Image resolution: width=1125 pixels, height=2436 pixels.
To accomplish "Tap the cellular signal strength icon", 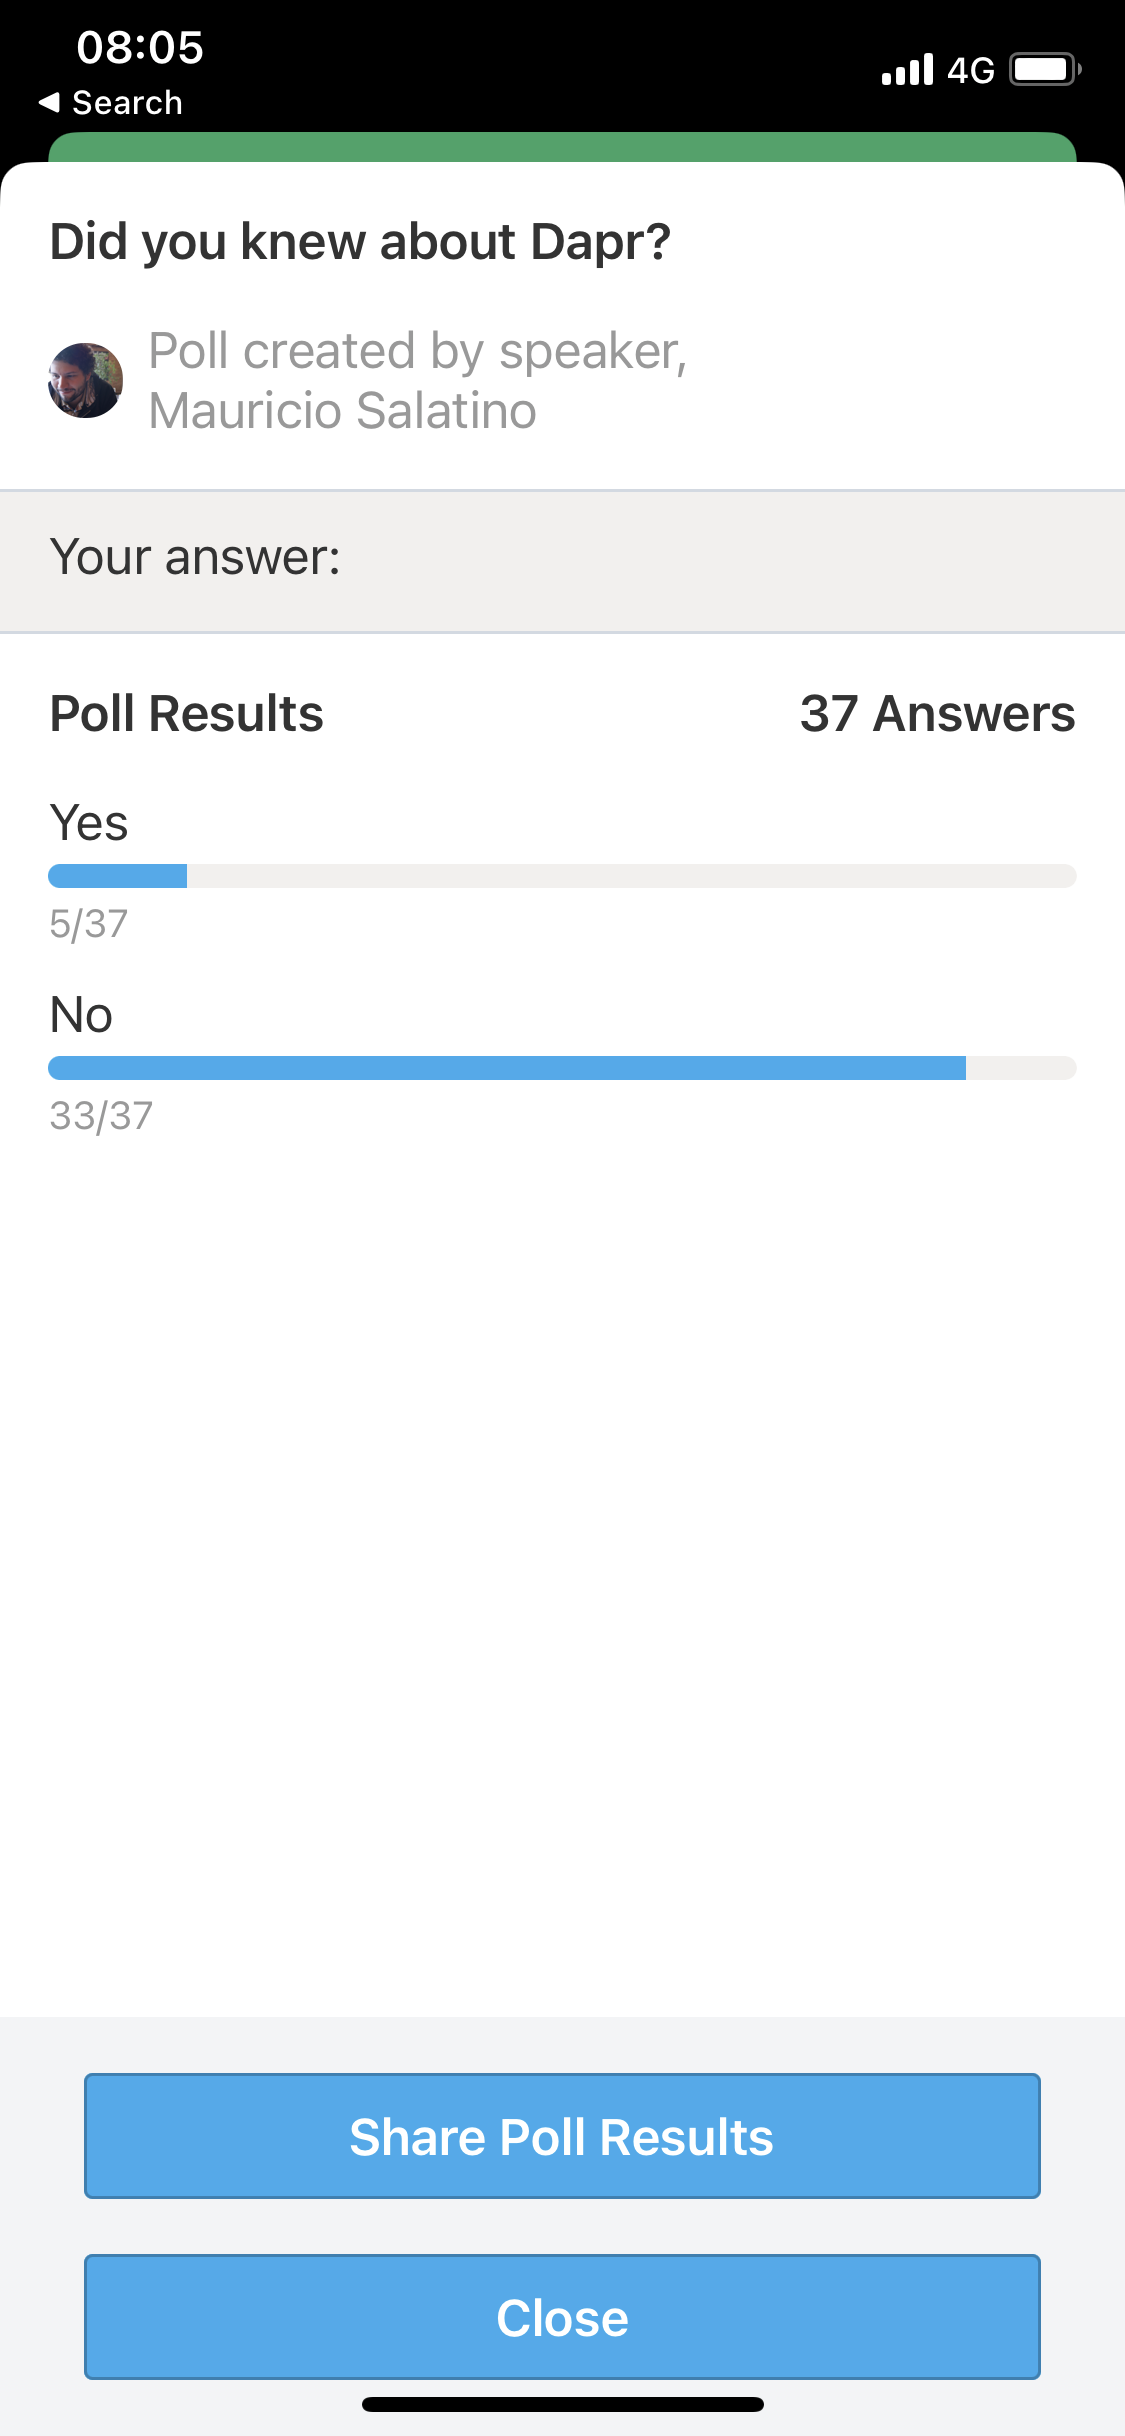I will [907, 69].
